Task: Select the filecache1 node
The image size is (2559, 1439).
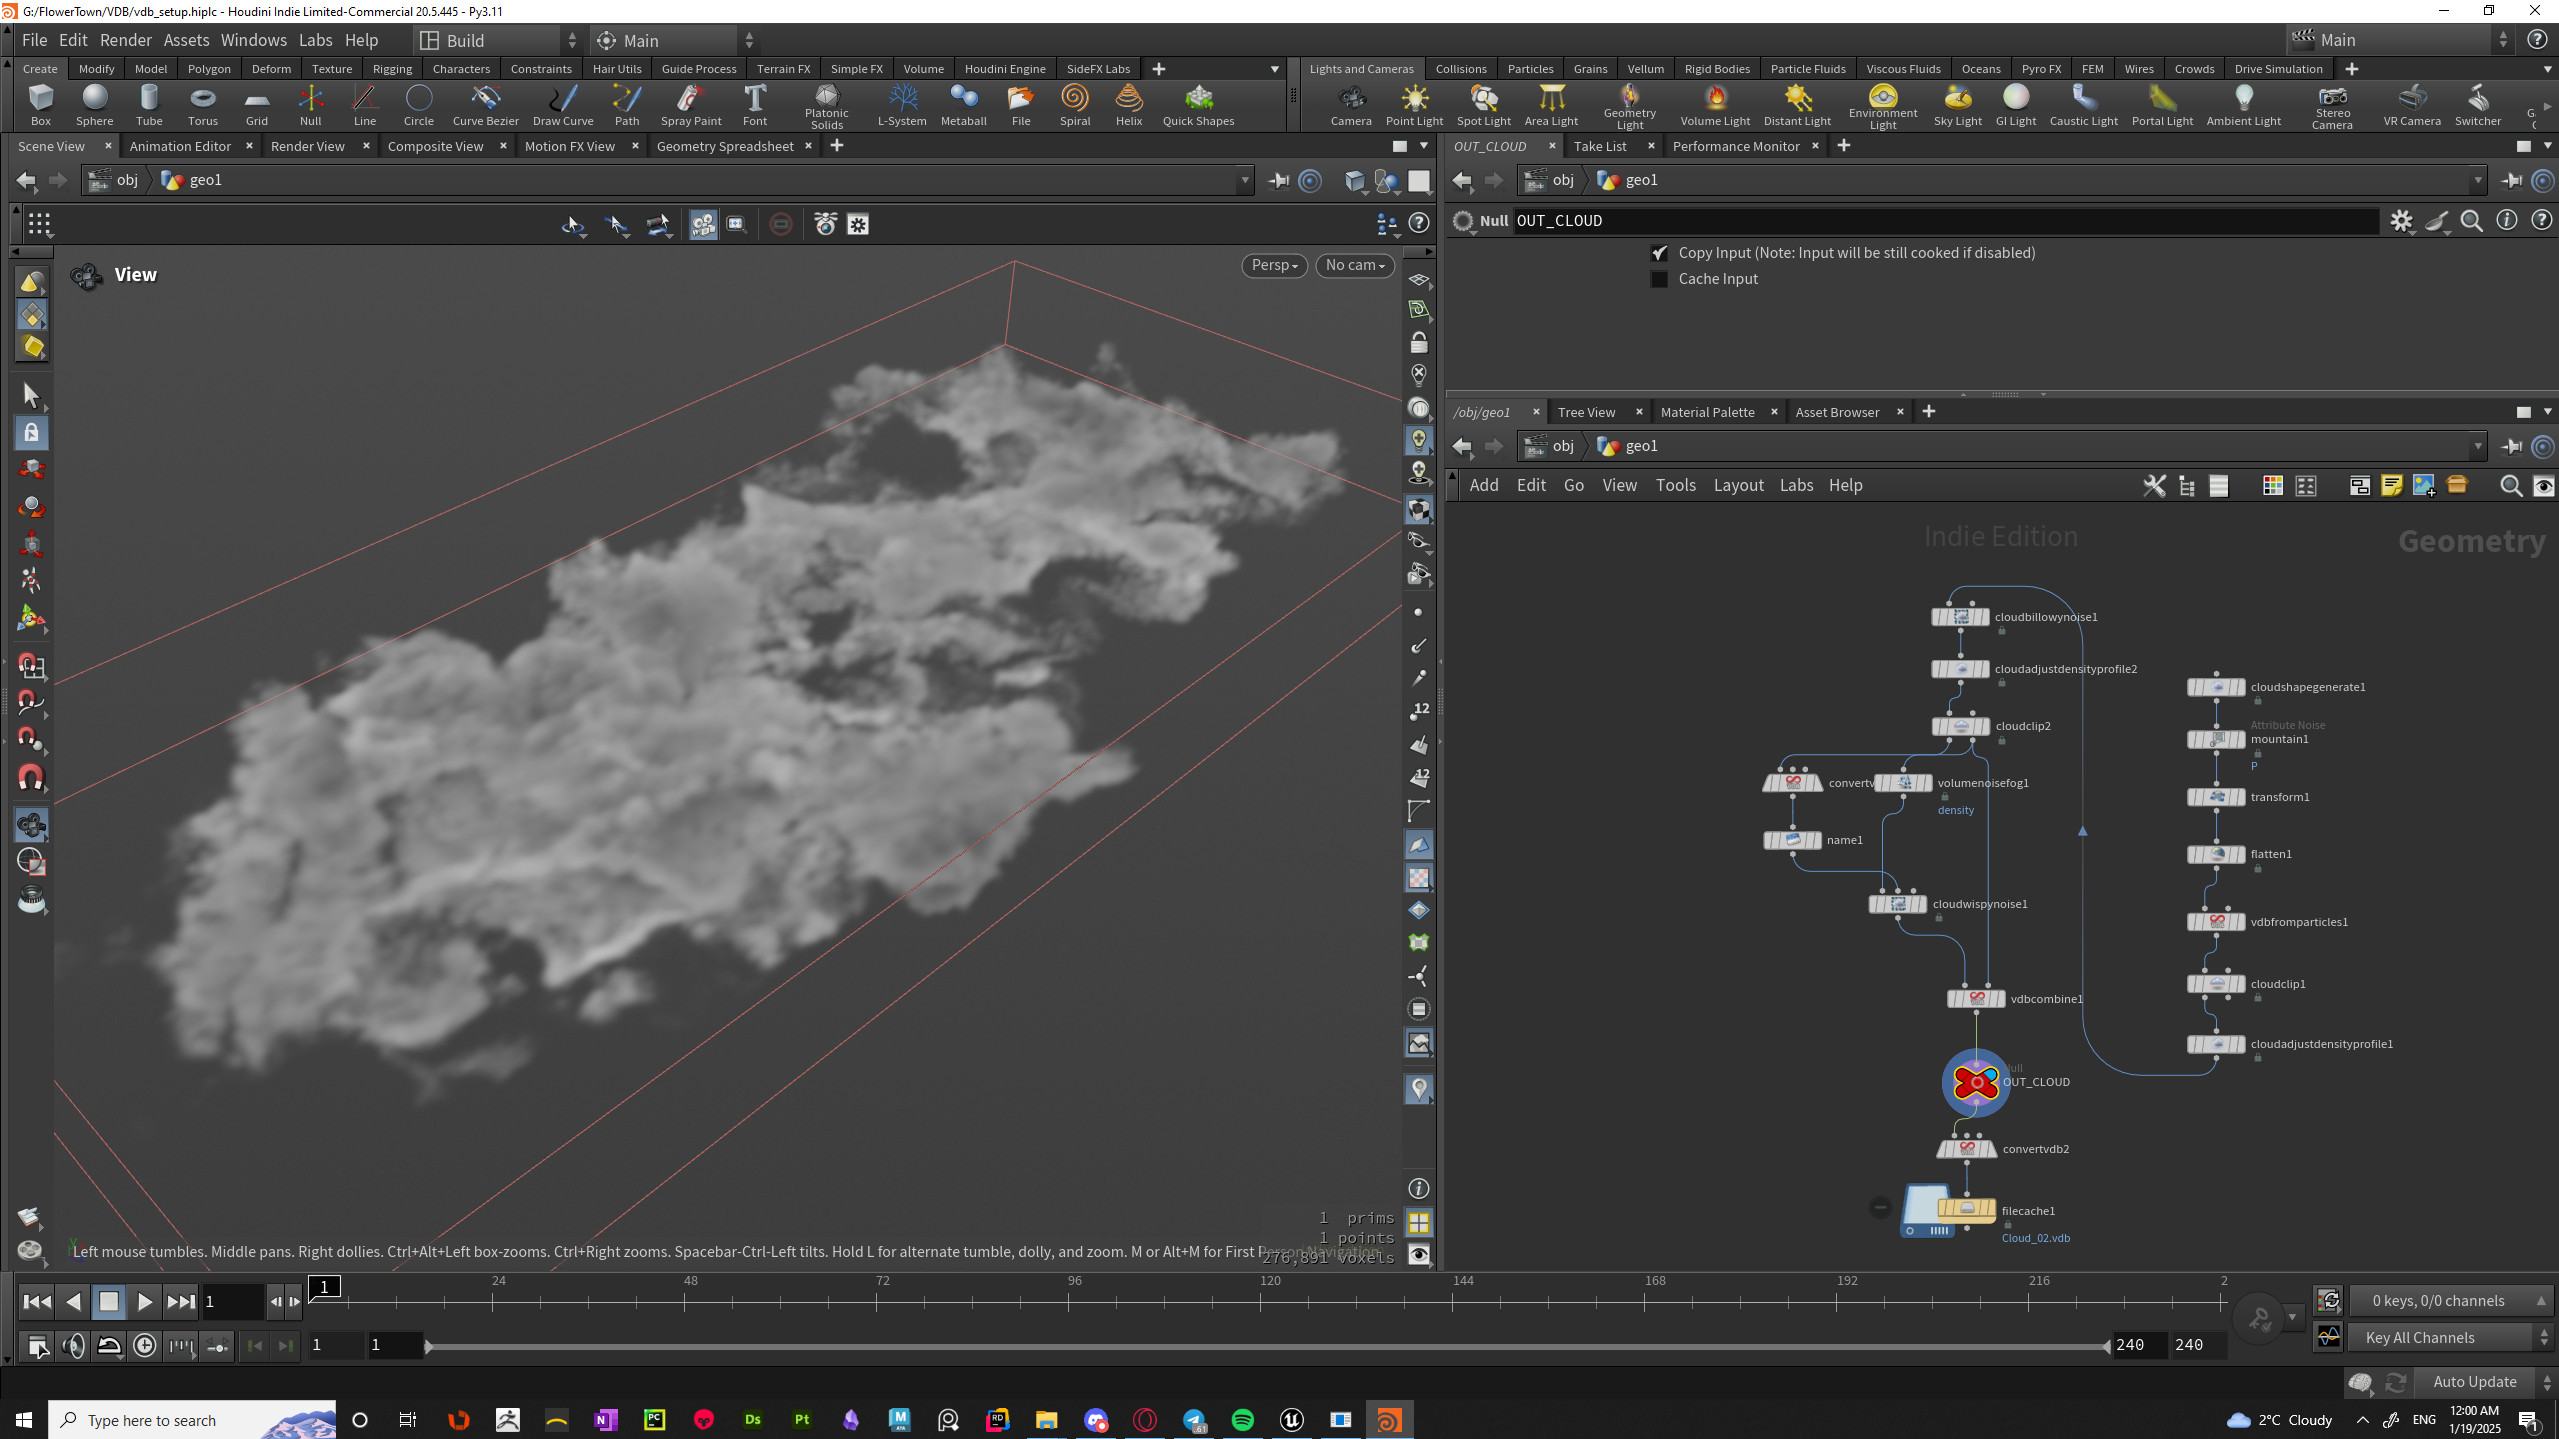Action: 1966,1210
